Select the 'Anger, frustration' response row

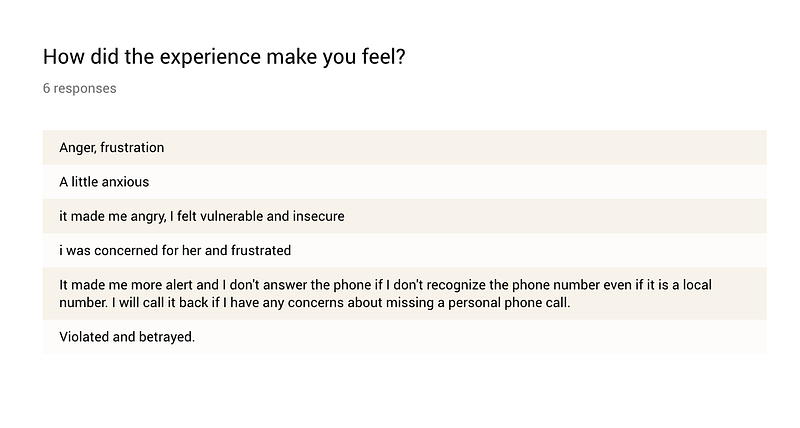pyautogui.click(x=404, y=147)
